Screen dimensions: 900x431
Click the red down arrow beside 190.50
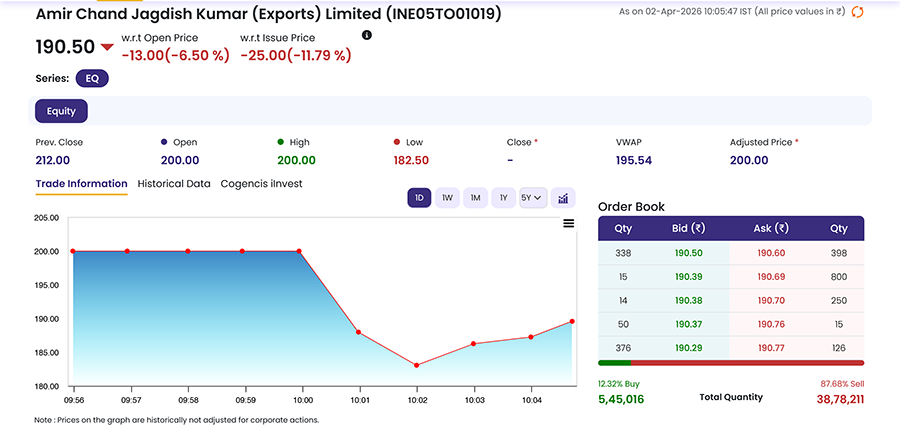[x=107, y=48]
